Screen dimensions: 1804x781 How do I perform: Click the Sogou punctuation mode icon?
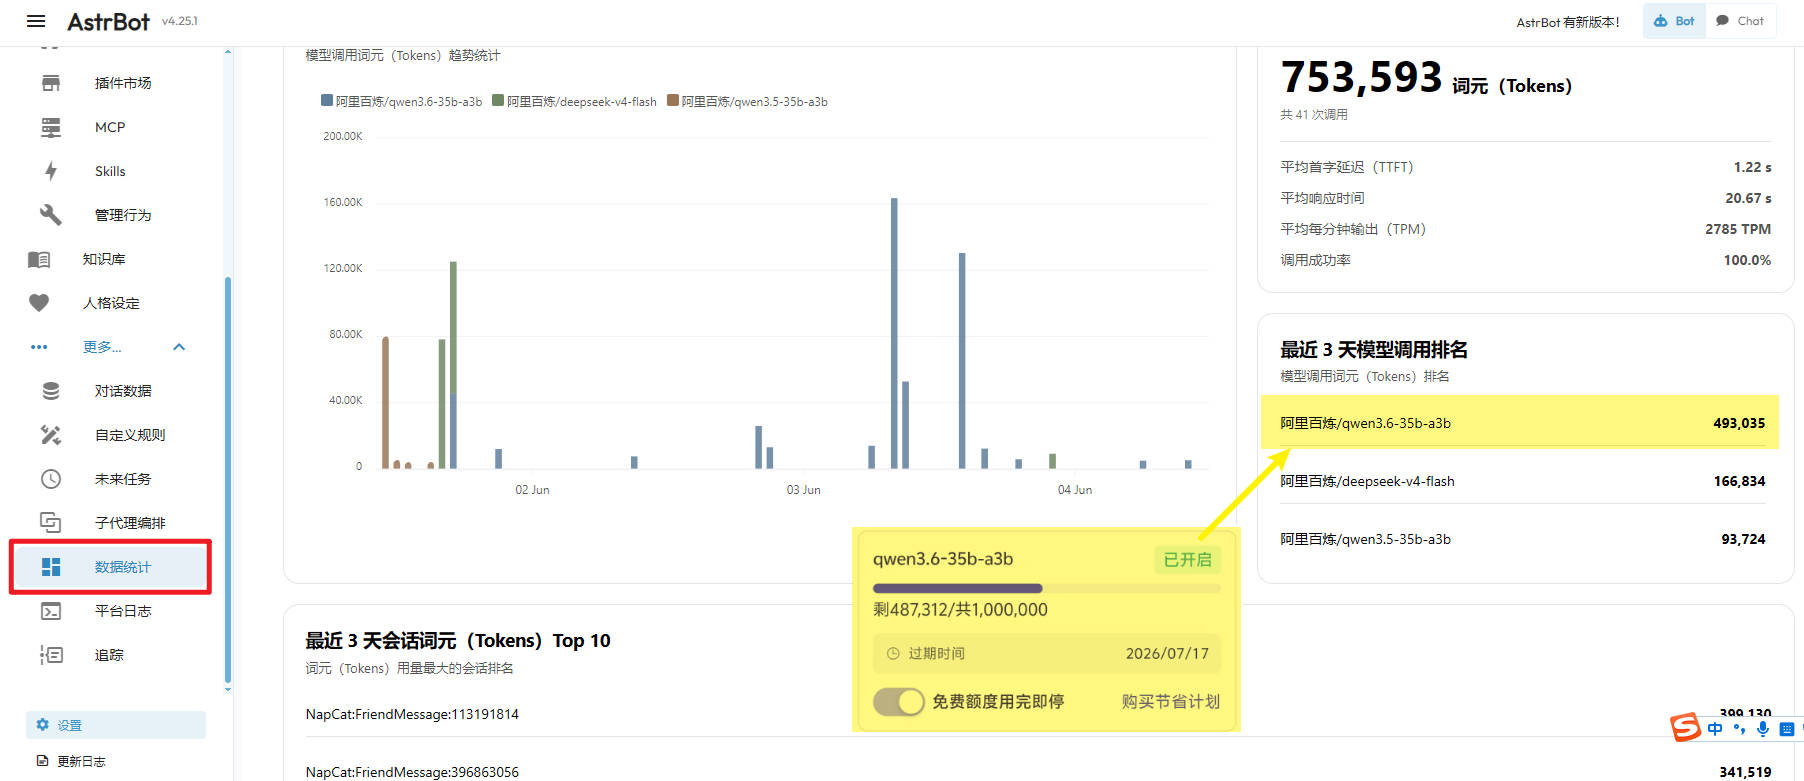point(1740,729)
